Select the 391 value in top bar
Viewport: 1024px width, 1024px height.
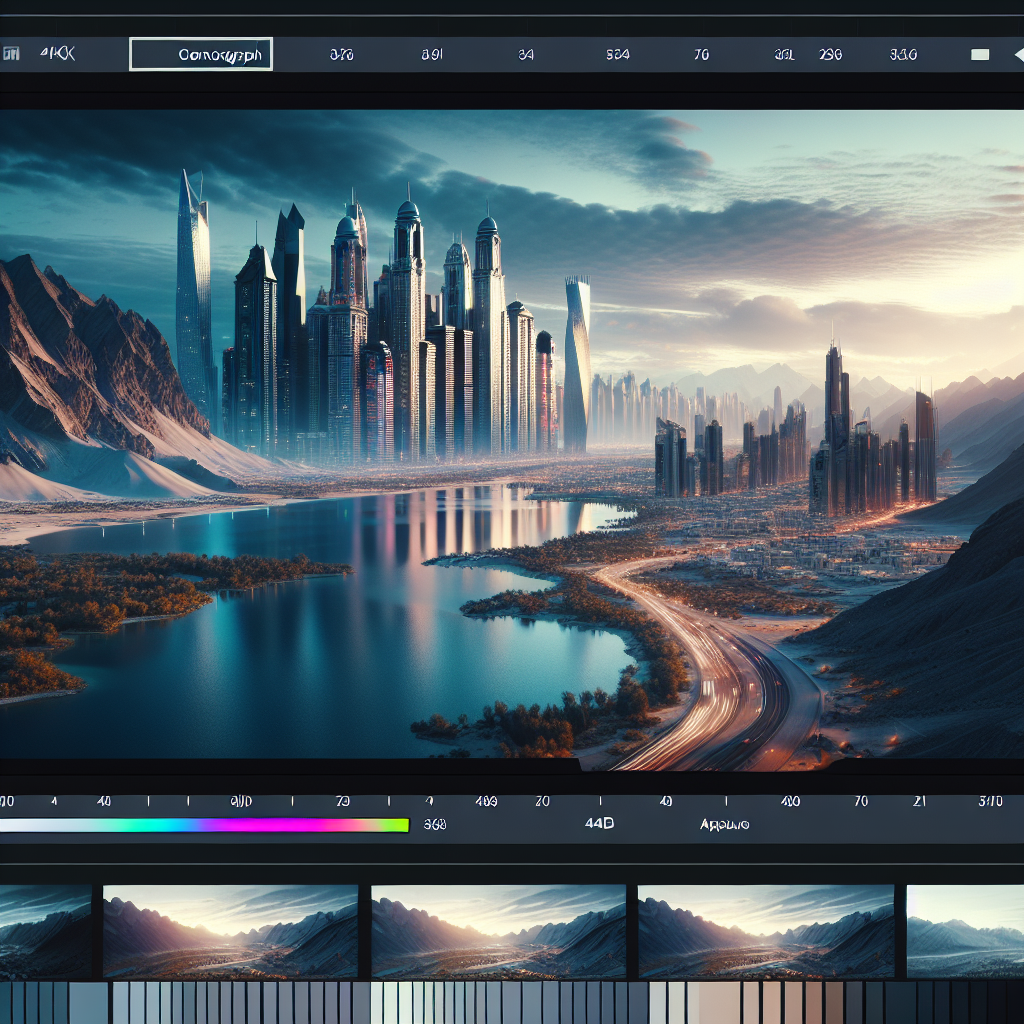431,55
